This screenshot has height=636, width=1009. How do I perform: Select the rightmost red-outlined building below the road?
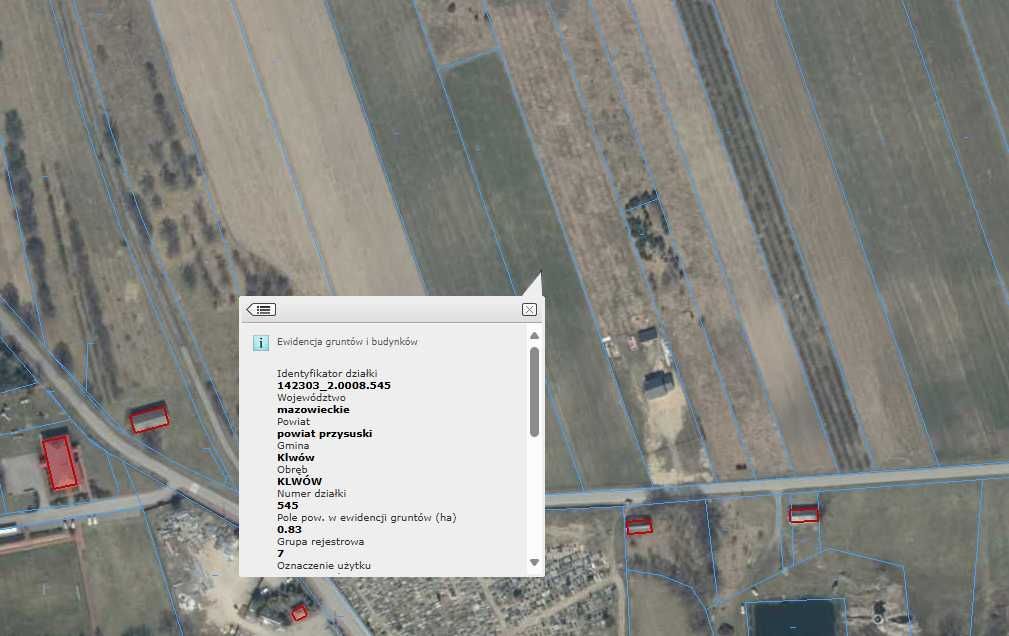(x=803, y=514)
